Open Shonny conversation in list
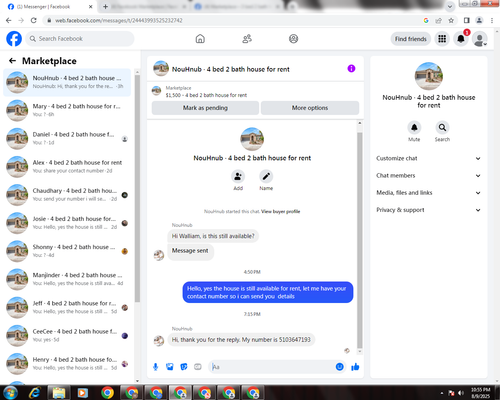Viewport: 500px width, 400px height. [67, 251]
